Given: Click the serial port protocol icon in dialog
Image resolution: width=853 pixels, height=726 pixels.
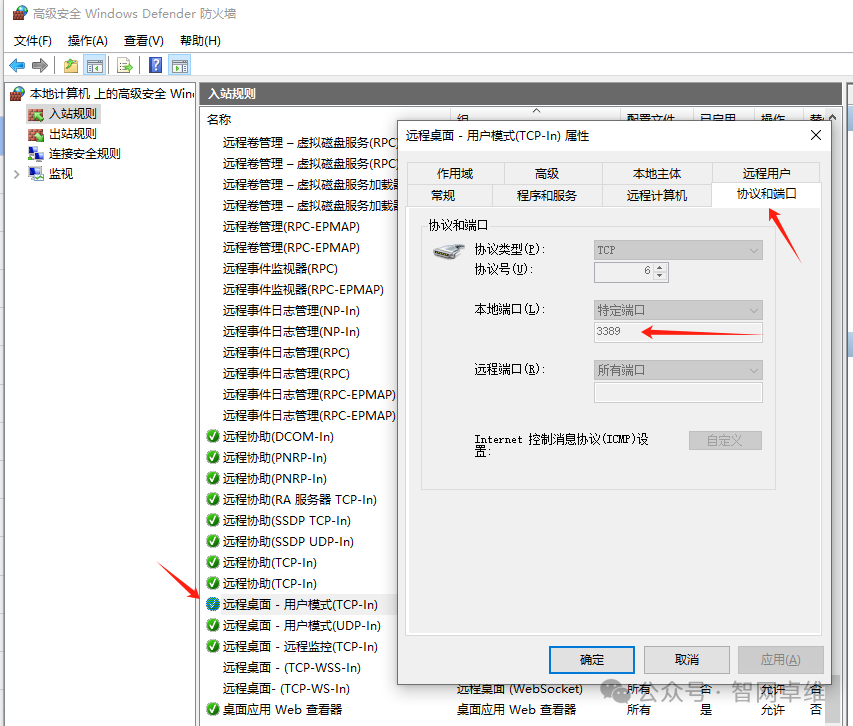Looking at the screenshot, I should (x=448, y=251).
